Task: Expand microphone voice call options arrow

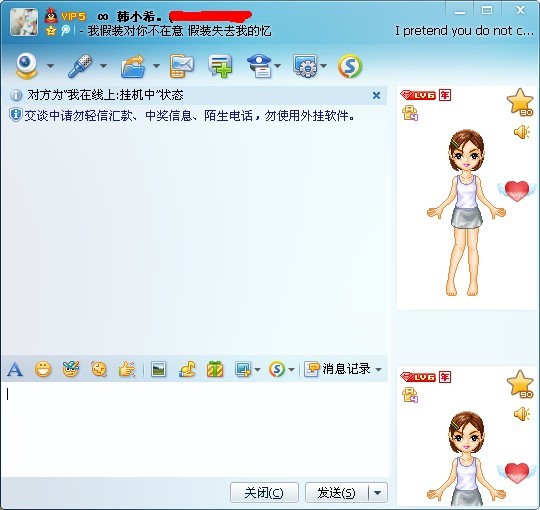Action: 103,65
